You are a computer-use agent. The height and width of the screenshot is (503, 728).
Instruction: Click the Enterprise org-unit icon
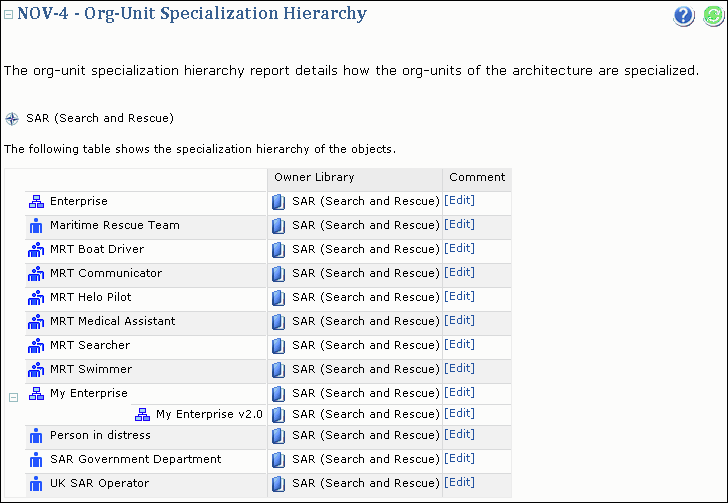pos(36,202)
